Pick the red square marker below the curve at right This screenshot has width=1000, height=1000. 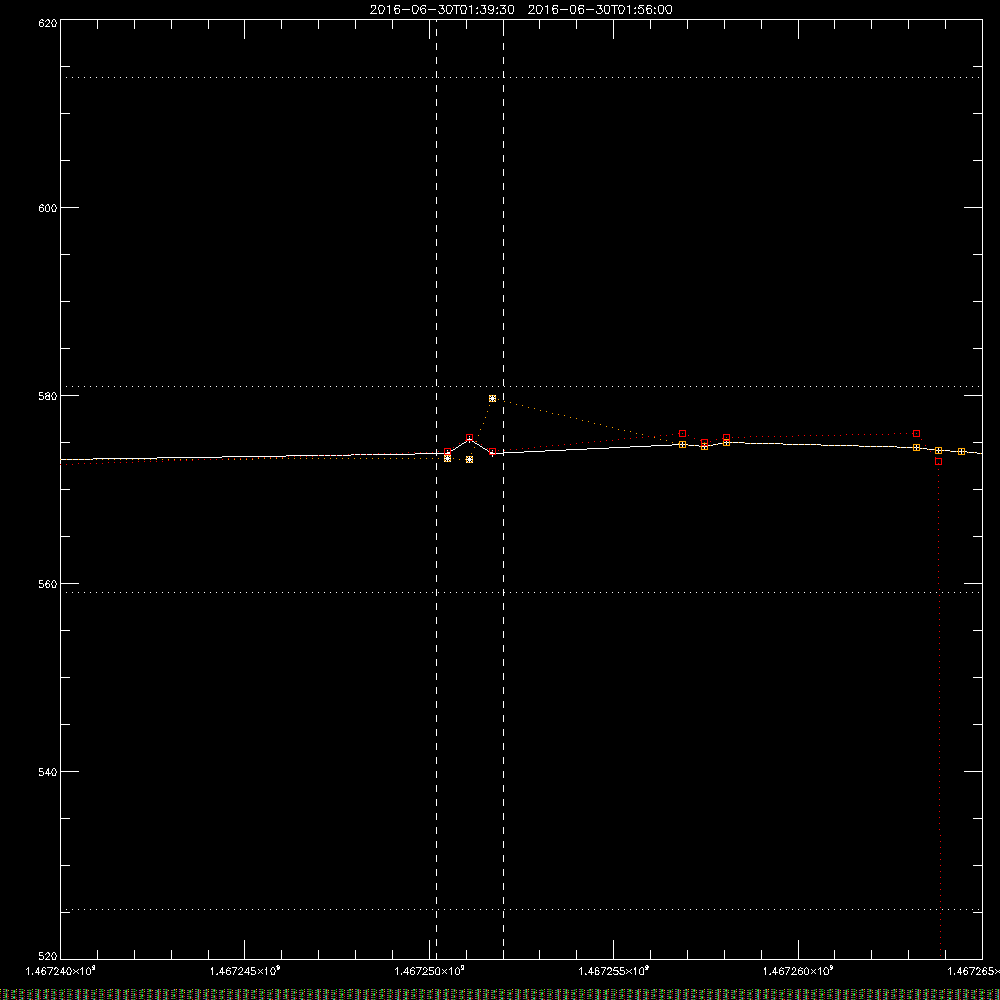tap(938, 461)
